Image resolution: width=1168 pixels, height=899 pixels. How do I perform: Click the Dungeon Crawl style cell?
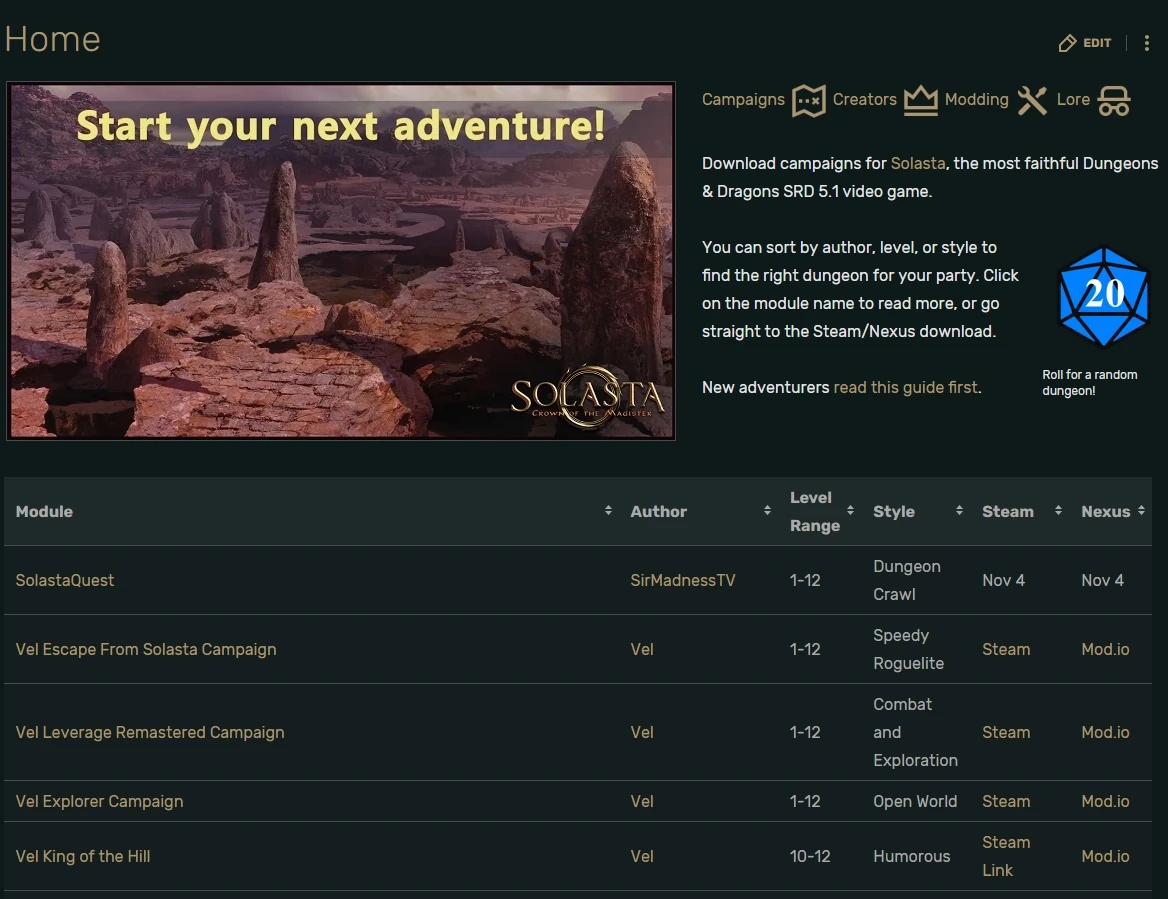point(907,580)
